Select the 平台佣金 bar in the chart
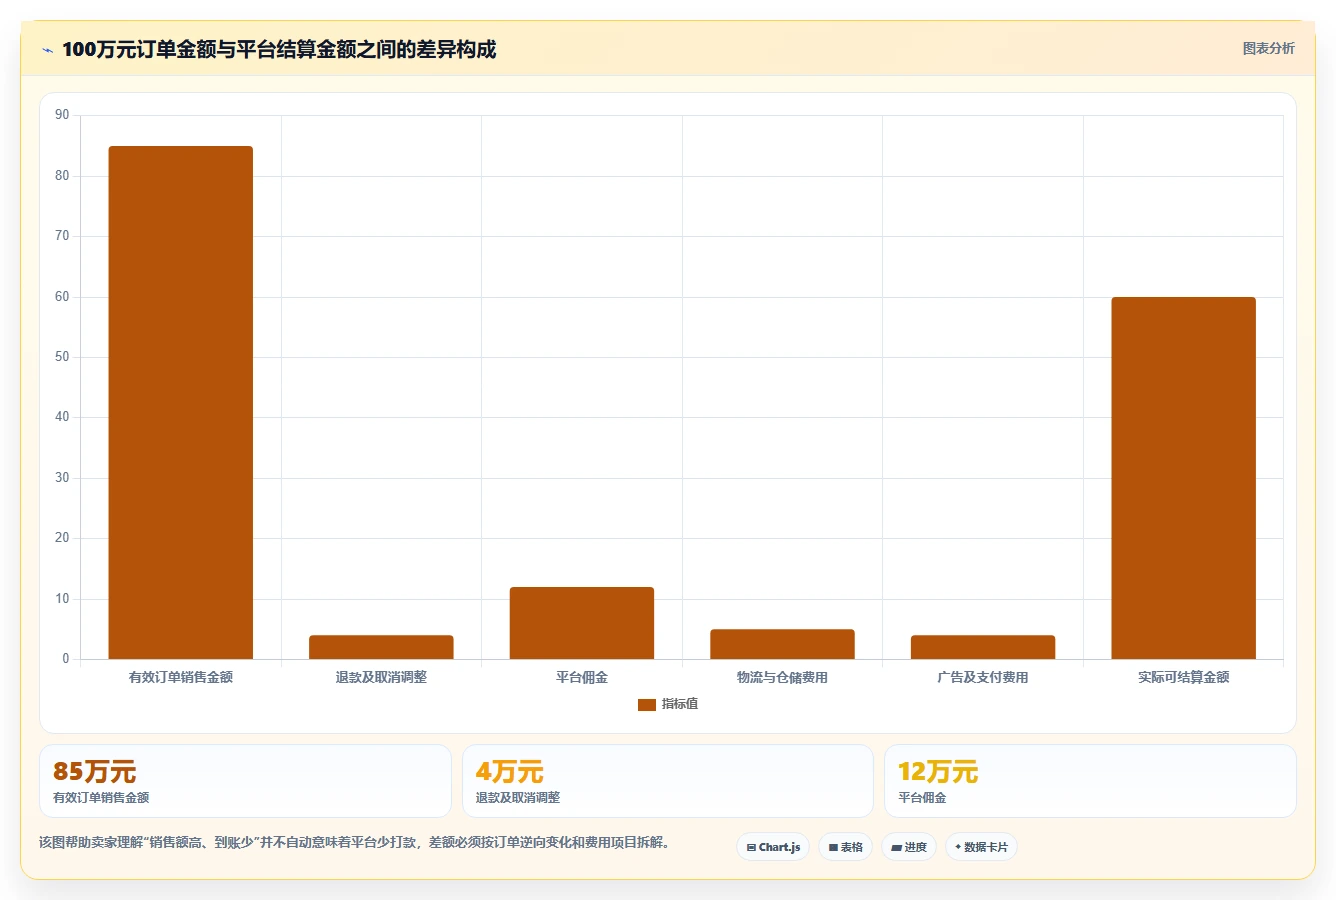Viewport: 1336px width, 900px height. (582, 623)
